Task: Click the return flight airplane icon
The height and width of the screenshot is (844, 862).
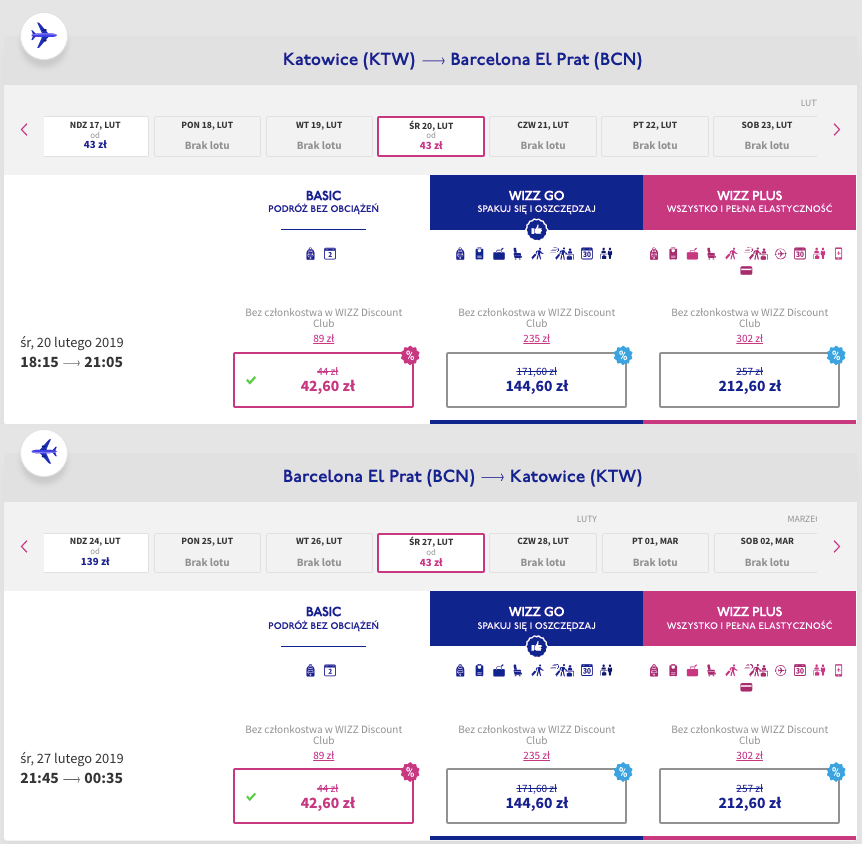Action: pyautogui.click(x=44, y=453)
